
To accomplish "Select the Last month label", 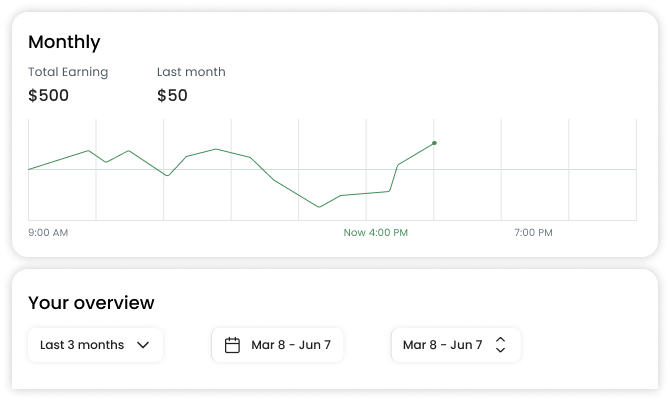I will pyautogui.click(x=191, y=72).
